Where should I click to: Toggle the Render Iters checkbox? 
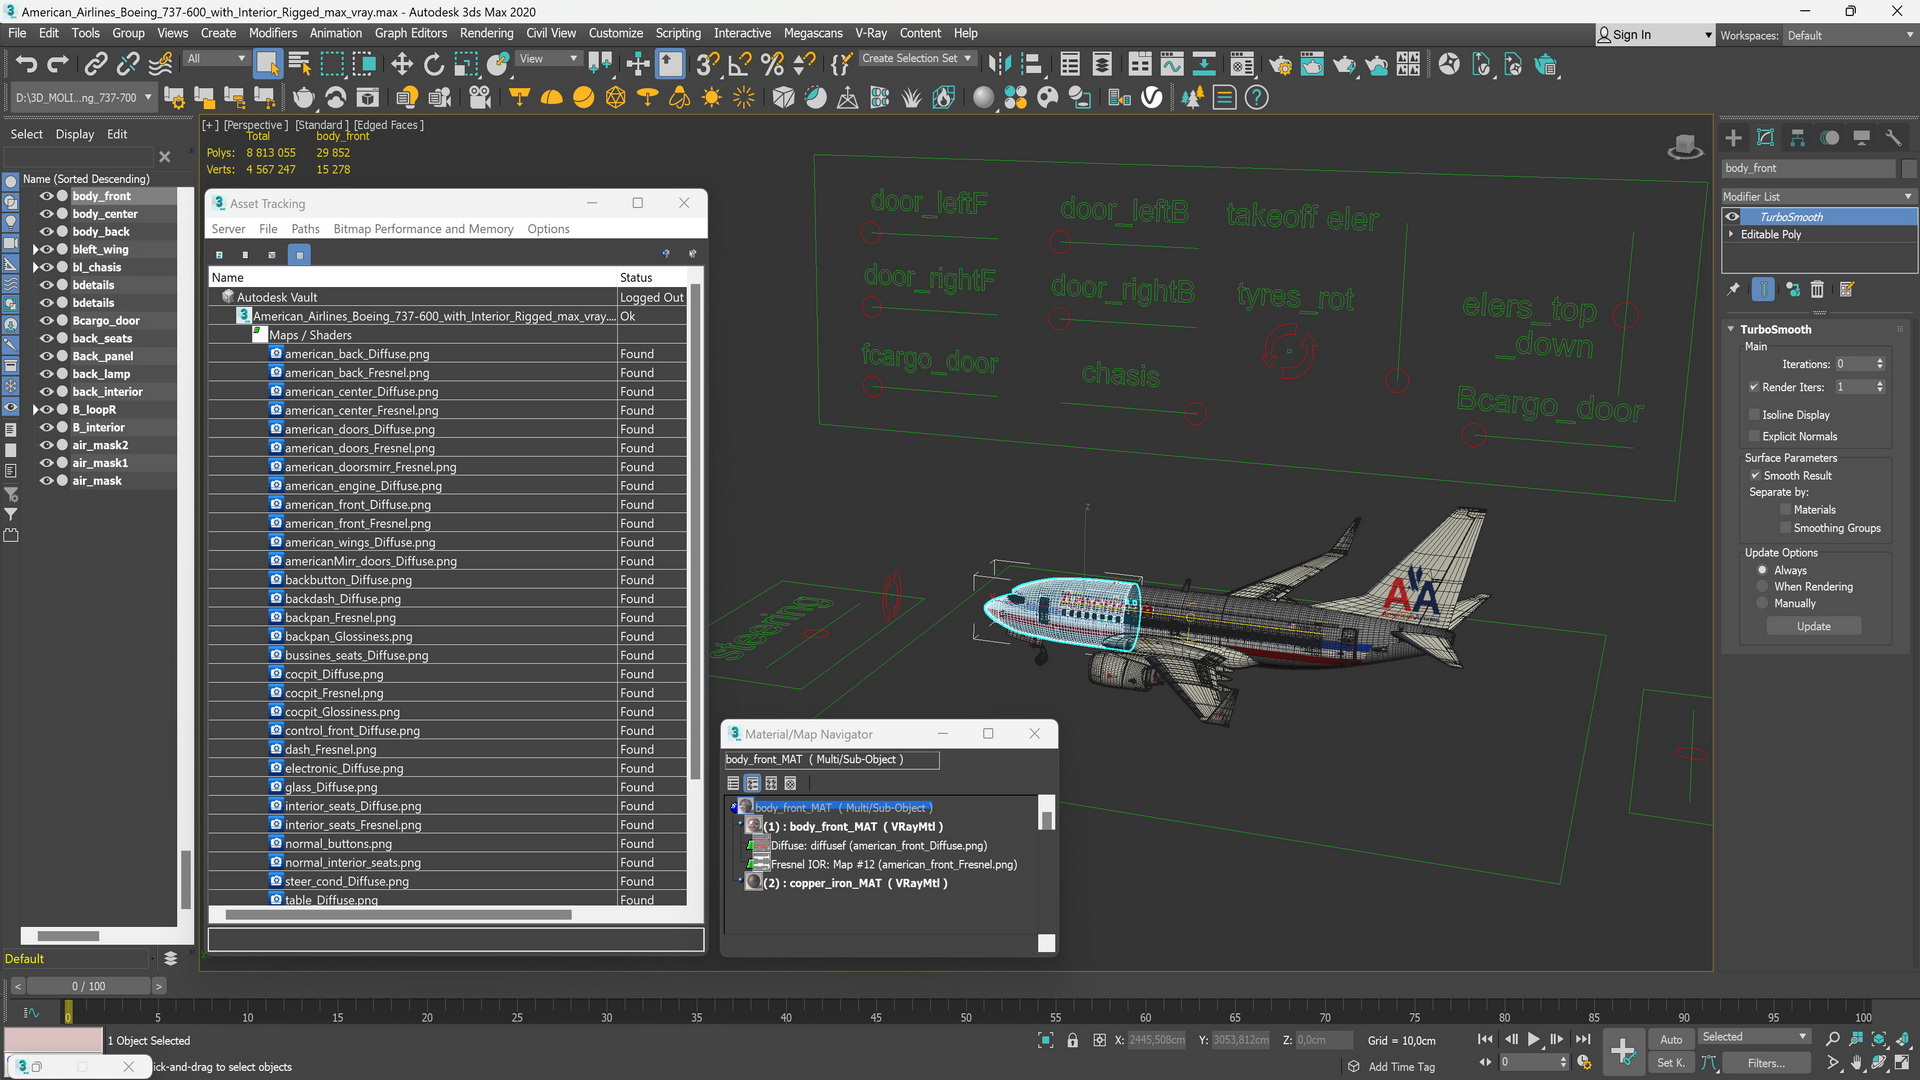(x=1754, y=387)
